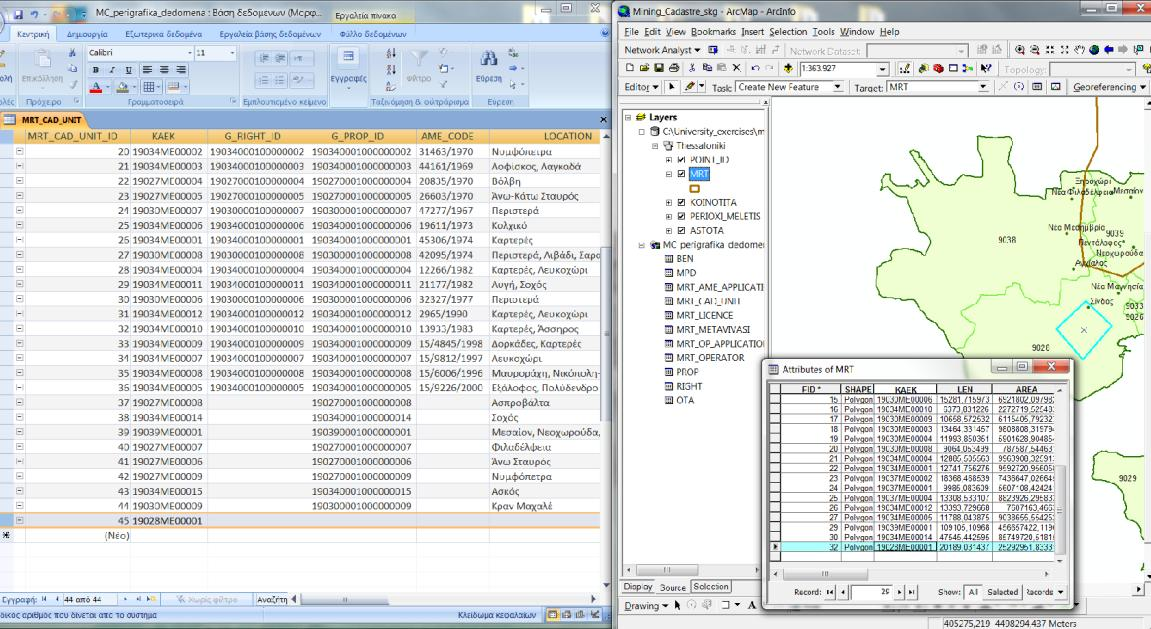Open the Calibri font name dropdown
Viewport: 1151px width, 629px height.
(x=189, y=53)
